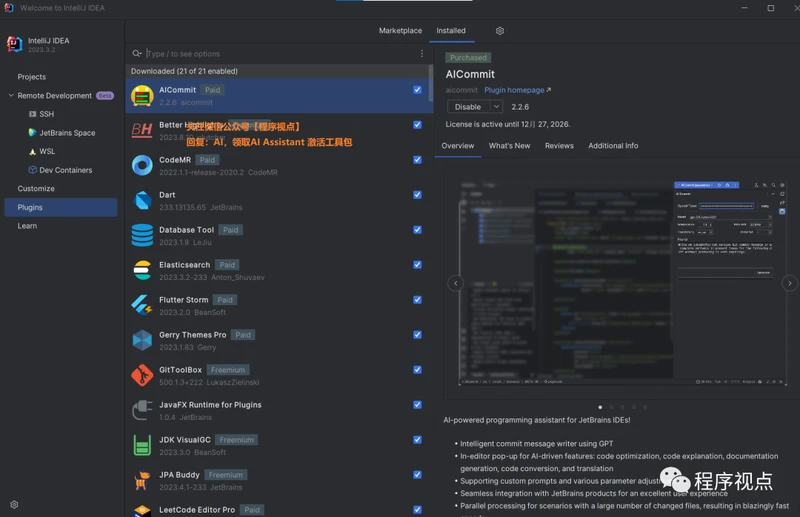This screenshot has height=517, width=800.
Task: Click the JPA Buddy plugin icon
Action: tap(142, 480)
